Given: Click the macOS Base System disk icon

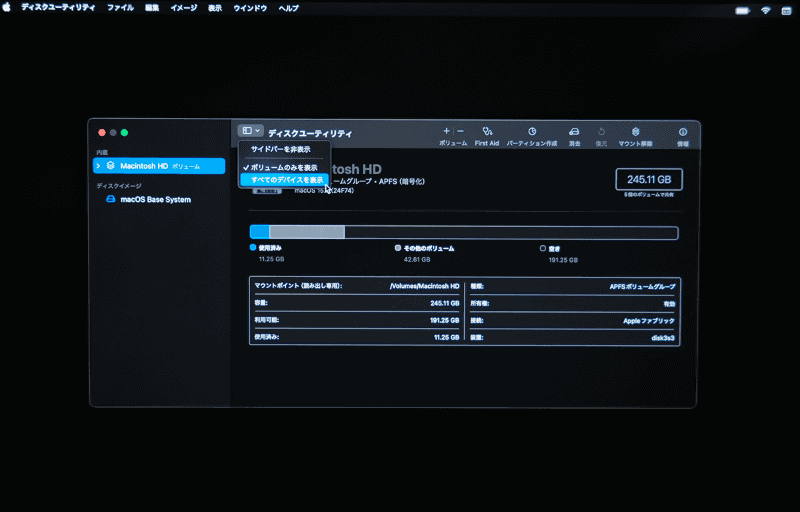Looking at the screenshot, I should [110, 199].
